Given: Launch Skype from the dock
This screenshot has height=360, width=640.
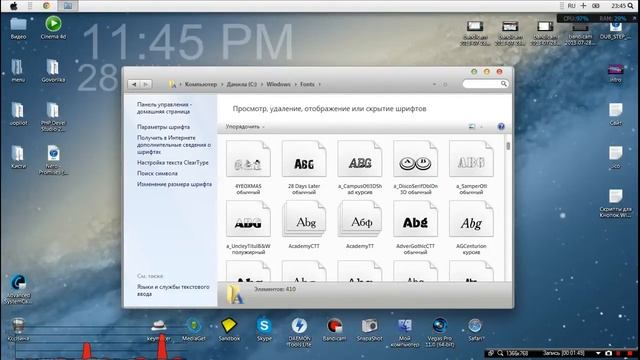Looking at the screenshot, I should pos(264,329).
